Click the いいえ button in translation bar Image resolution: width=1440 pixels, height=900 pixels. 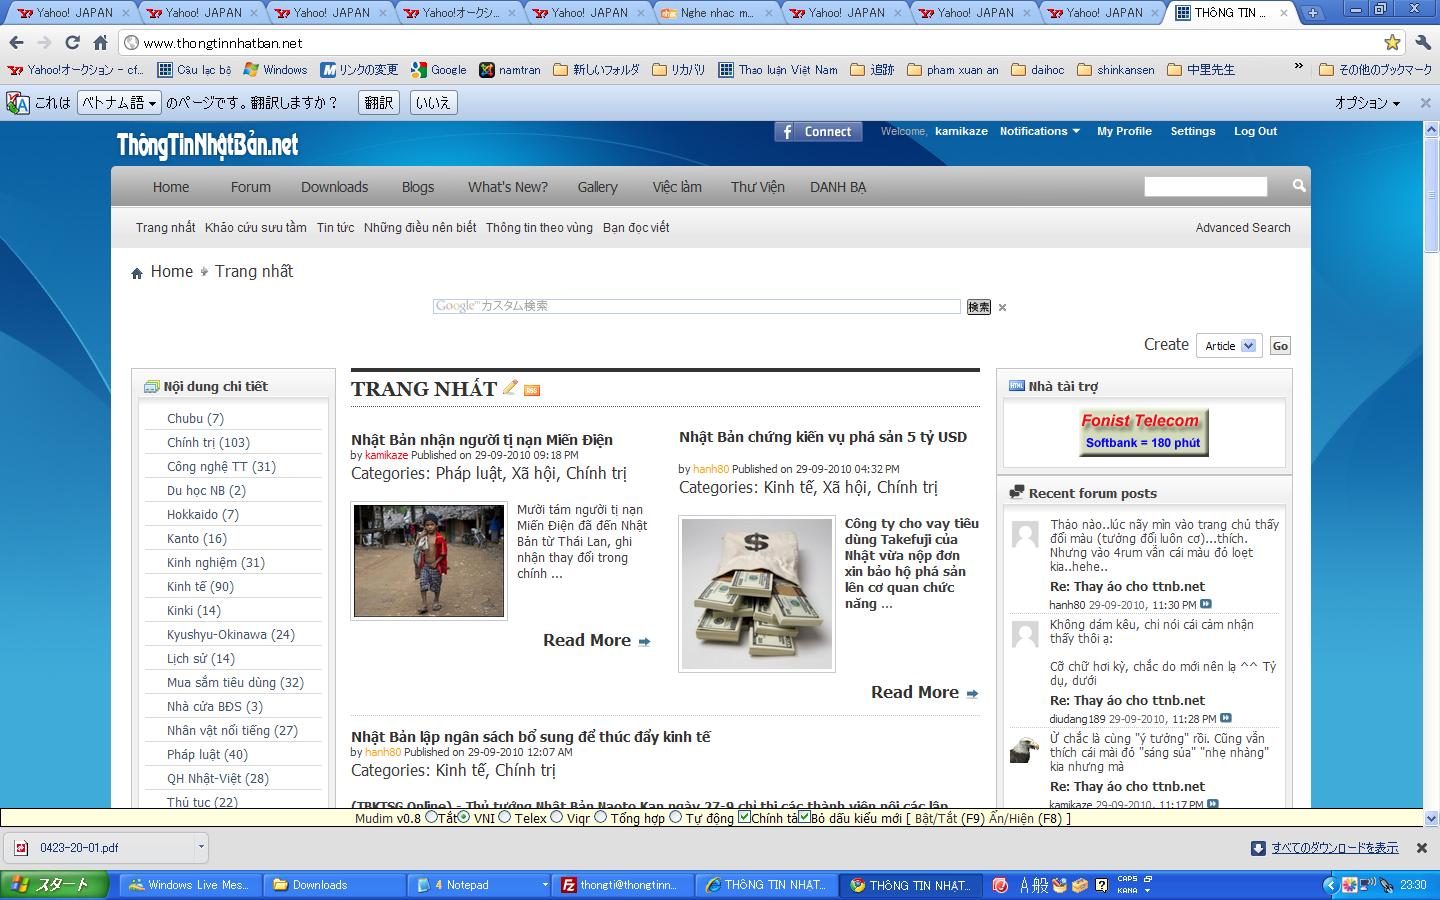(x=433, y=103)
